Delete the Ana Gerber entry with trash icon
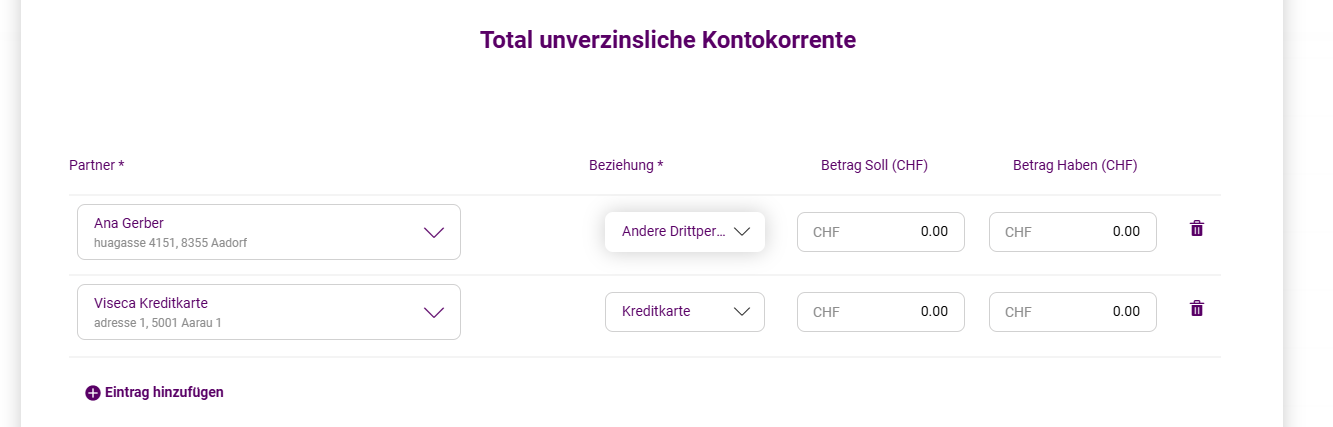1333x427 pixels. [1196, 229]
